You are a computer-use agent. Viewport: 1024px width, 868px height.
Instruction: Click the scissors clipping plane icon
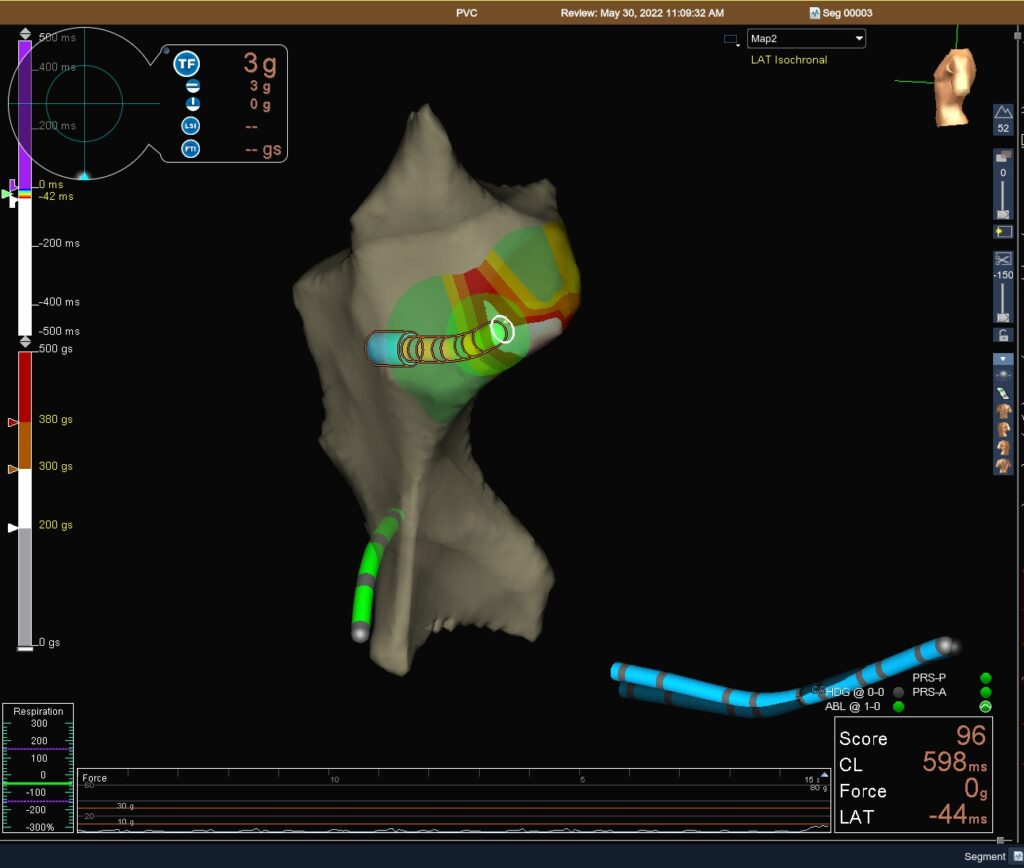(x=1003, y=258)
